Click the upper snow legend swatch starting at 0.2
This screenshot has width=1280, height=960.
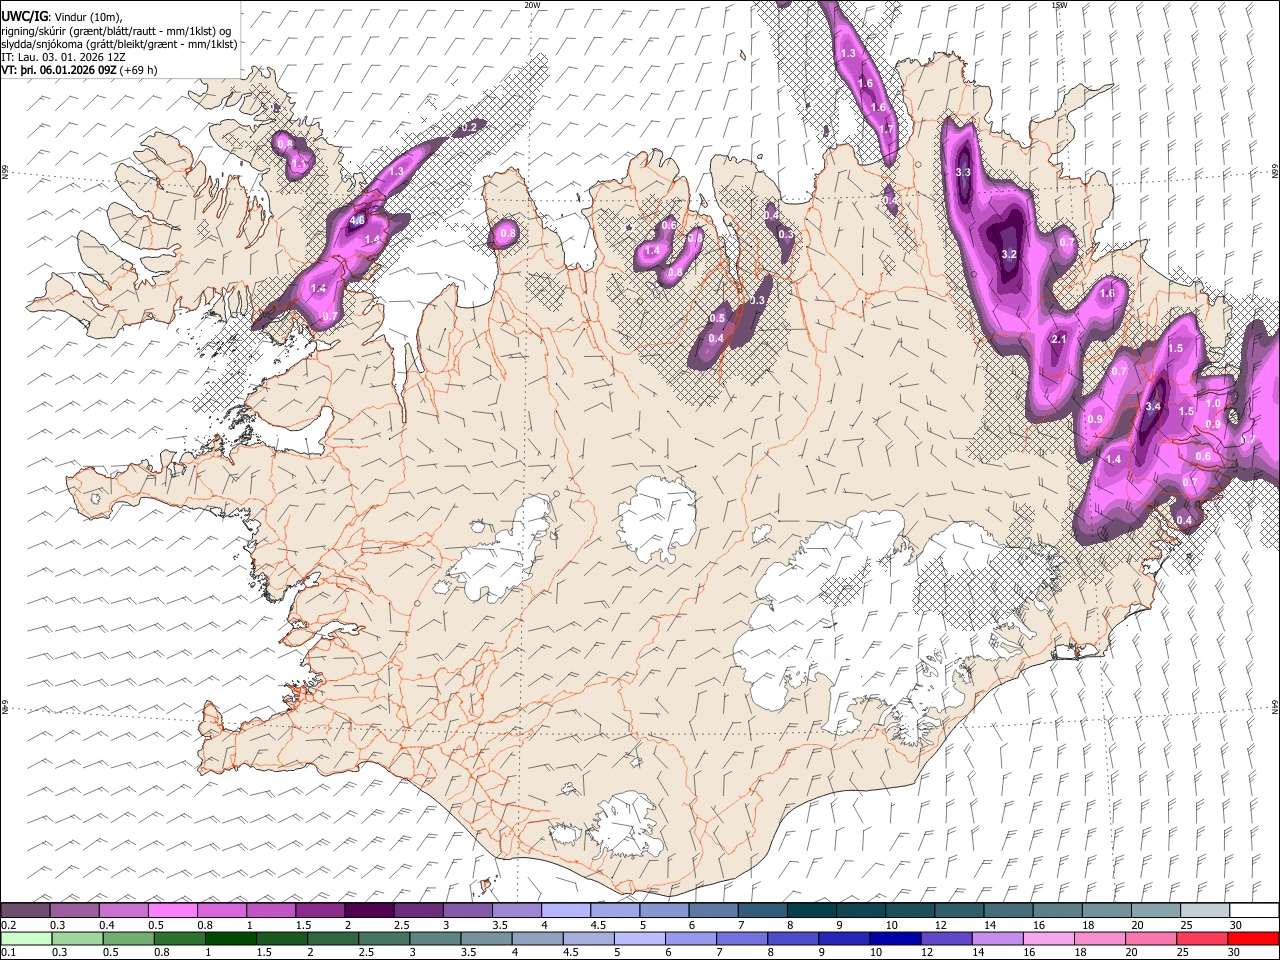click(25, 910)
